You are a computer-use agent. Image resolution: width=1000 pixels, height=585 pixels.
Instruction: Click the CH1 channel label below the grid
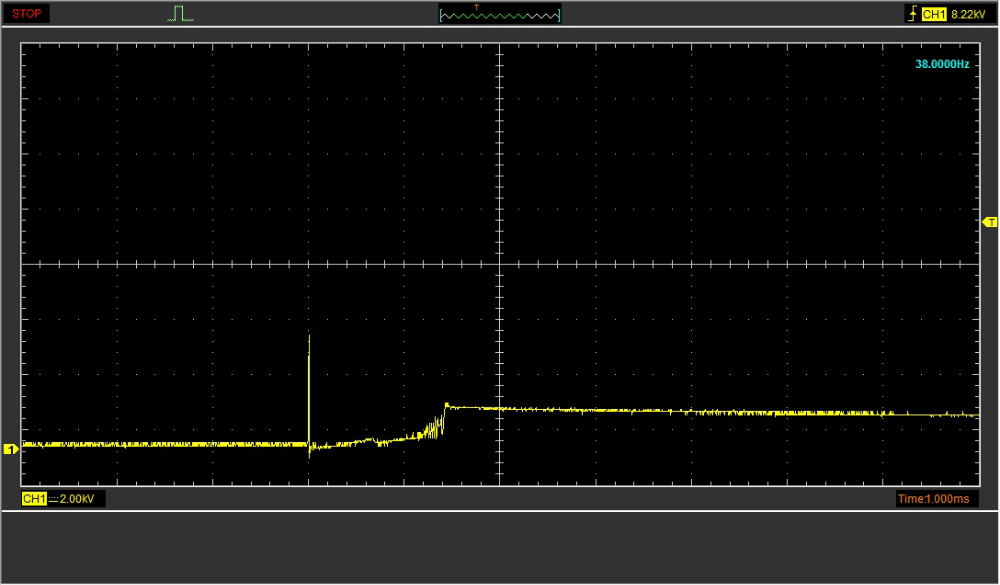click(34, 498)
